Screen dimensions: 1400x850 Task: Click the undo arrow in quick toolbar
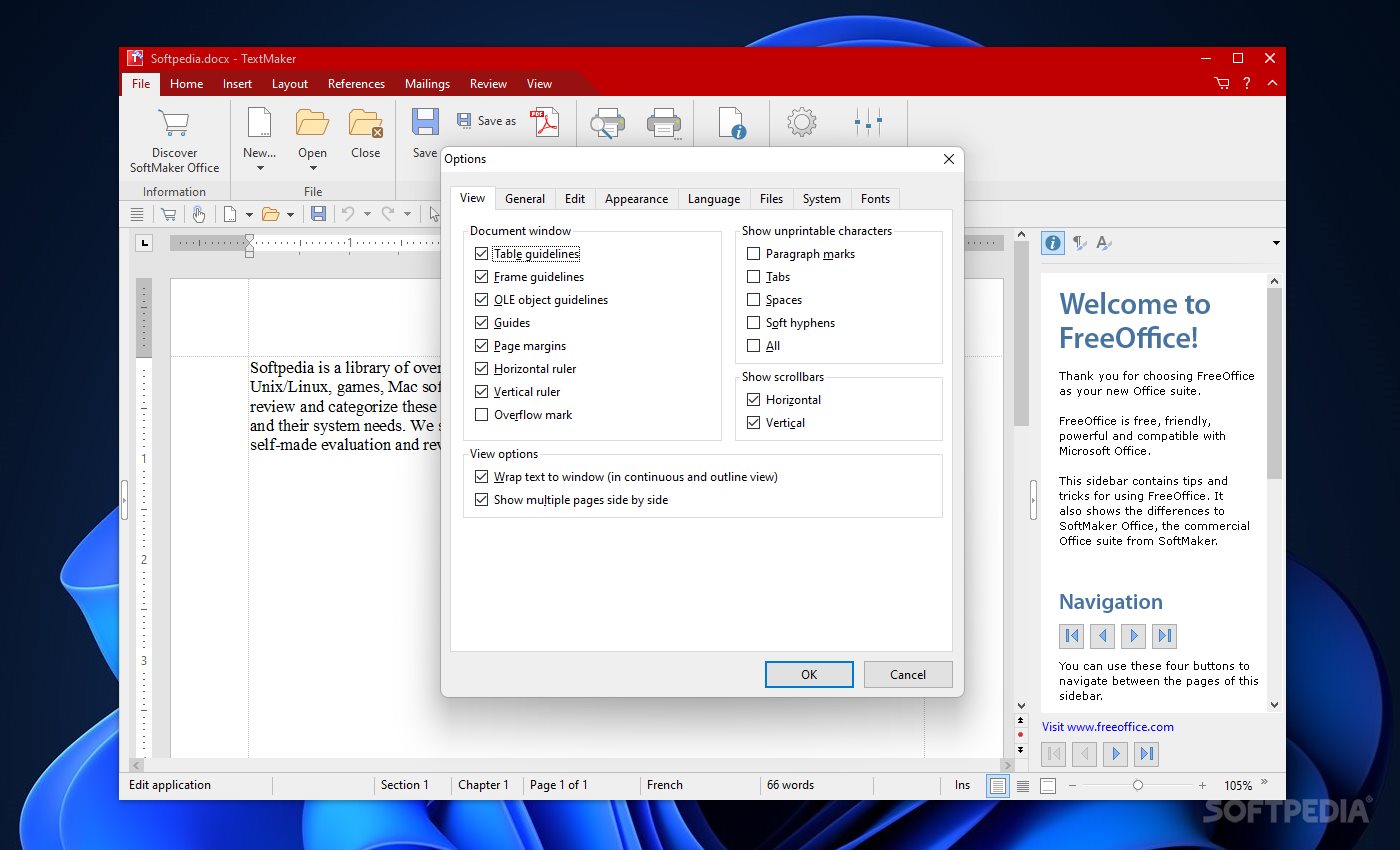click(x=348, y=214)
